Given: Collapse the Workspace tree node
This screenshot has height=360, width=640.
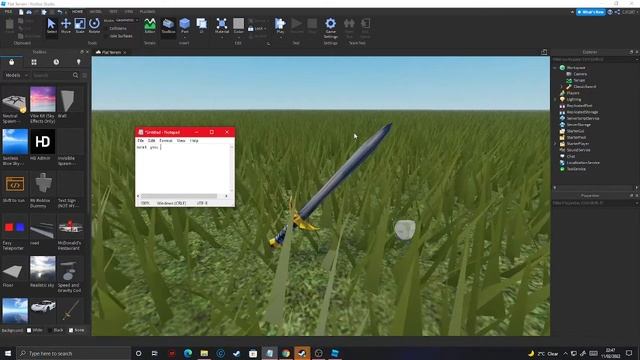Looking at the screenshot, I should pos(555,68).
